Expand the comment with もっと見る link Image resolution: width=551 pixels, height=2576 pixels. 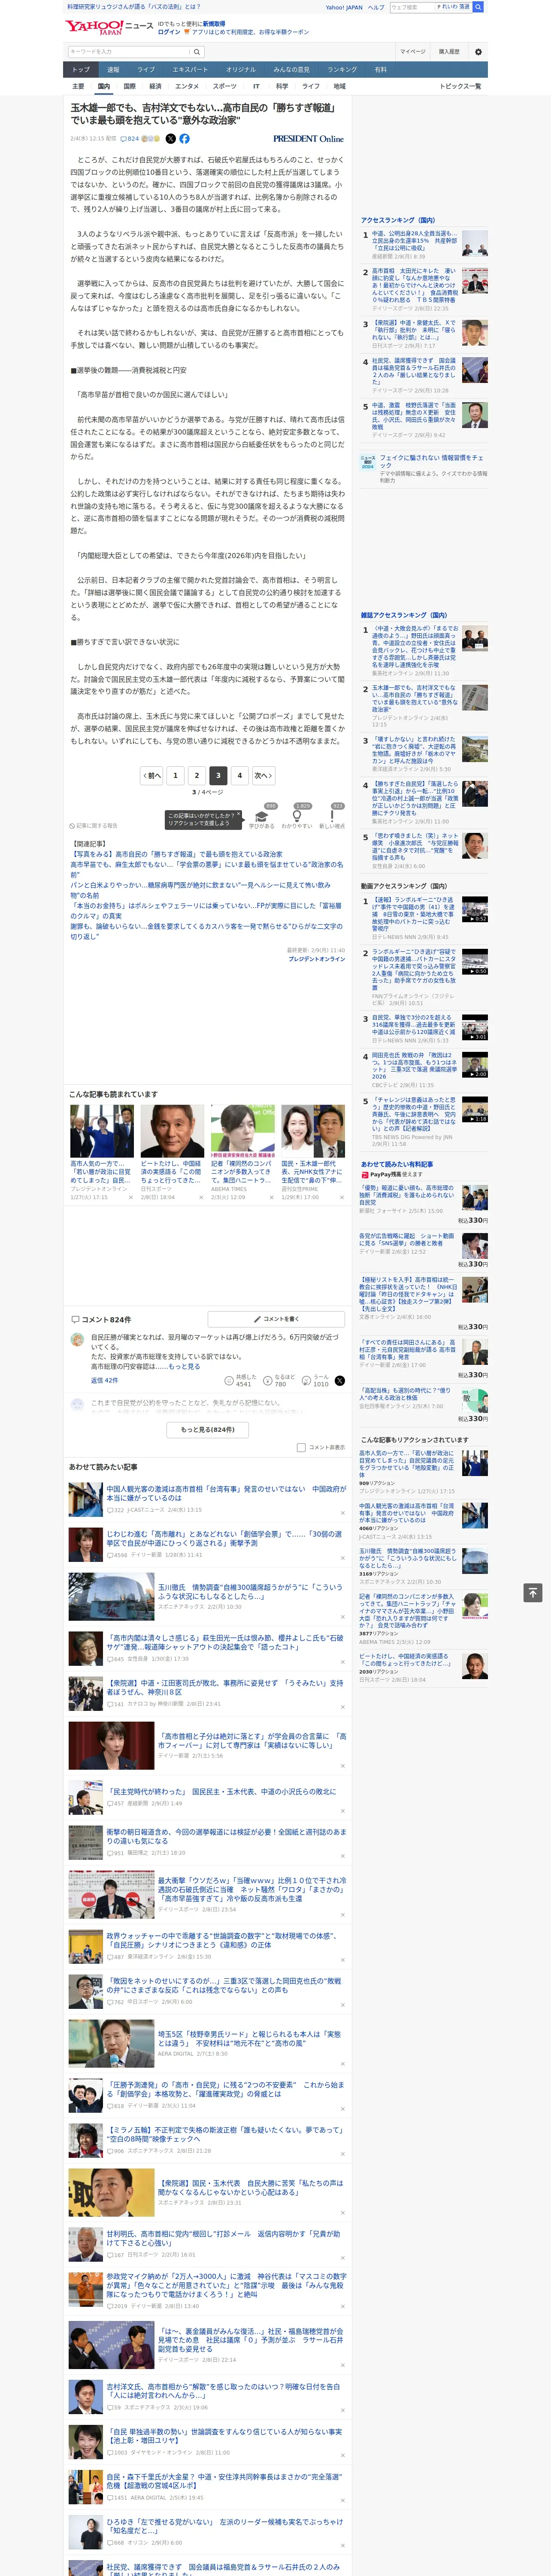point(184,1366)
